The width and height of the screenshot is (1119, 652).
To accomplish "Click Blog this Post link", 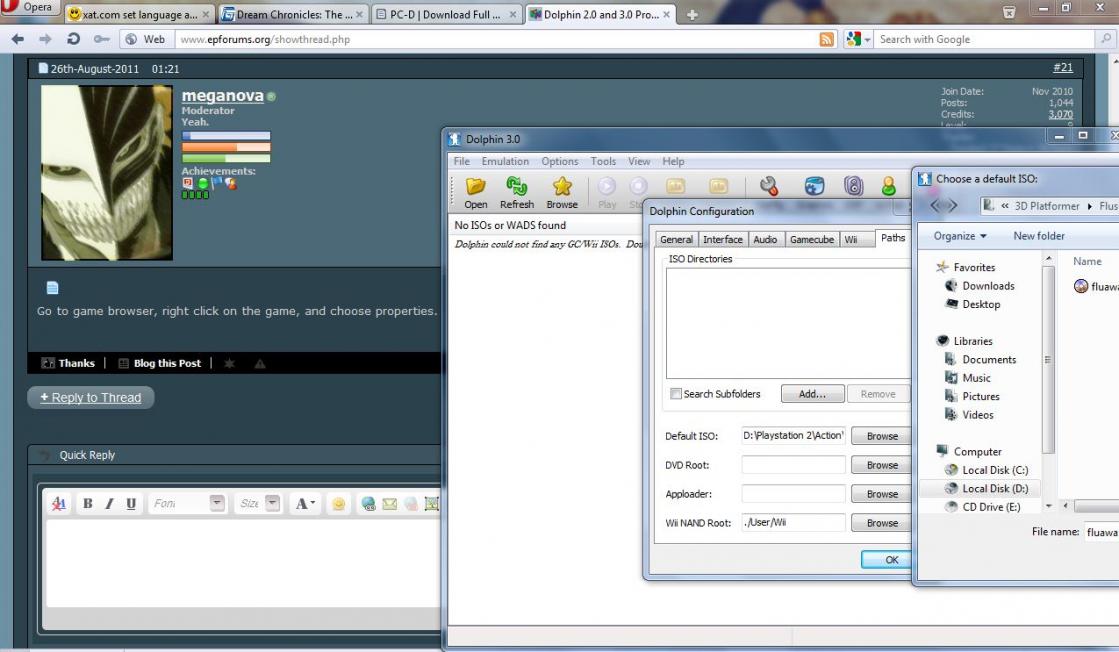I will tap(160, 363).
